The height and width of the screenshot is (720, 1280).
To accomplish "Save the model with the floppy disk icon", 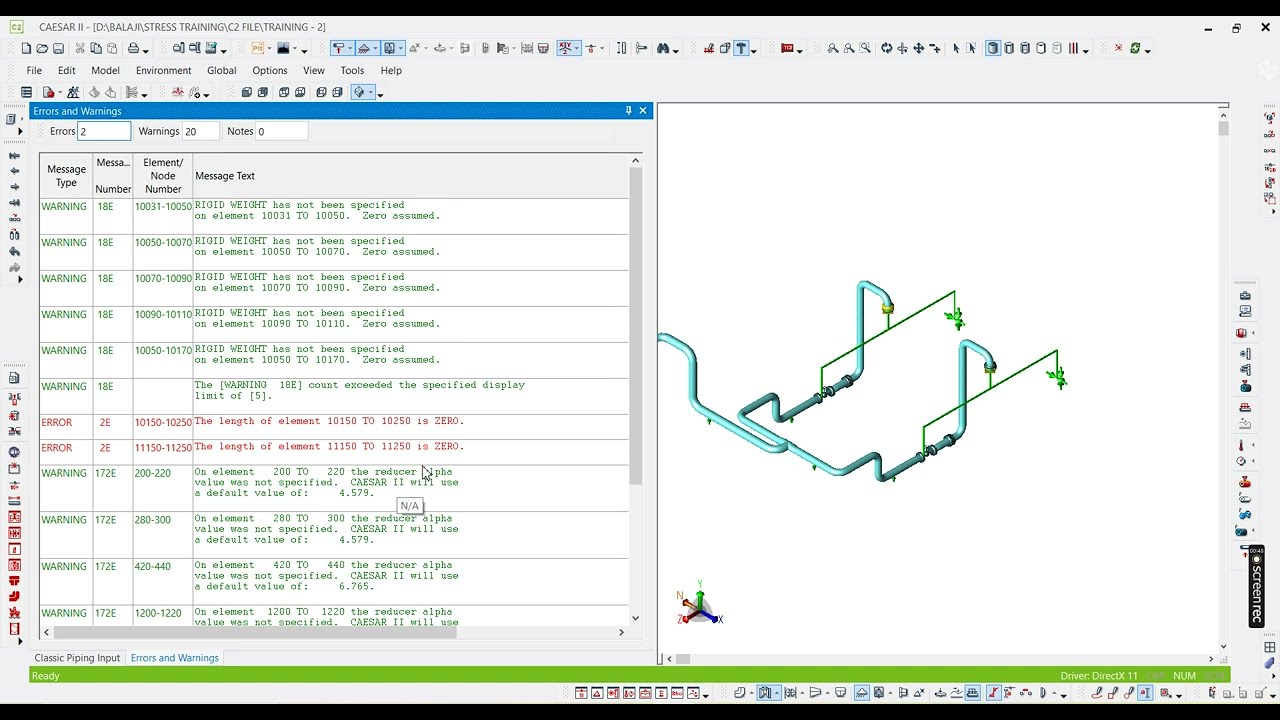I will 58,48.
